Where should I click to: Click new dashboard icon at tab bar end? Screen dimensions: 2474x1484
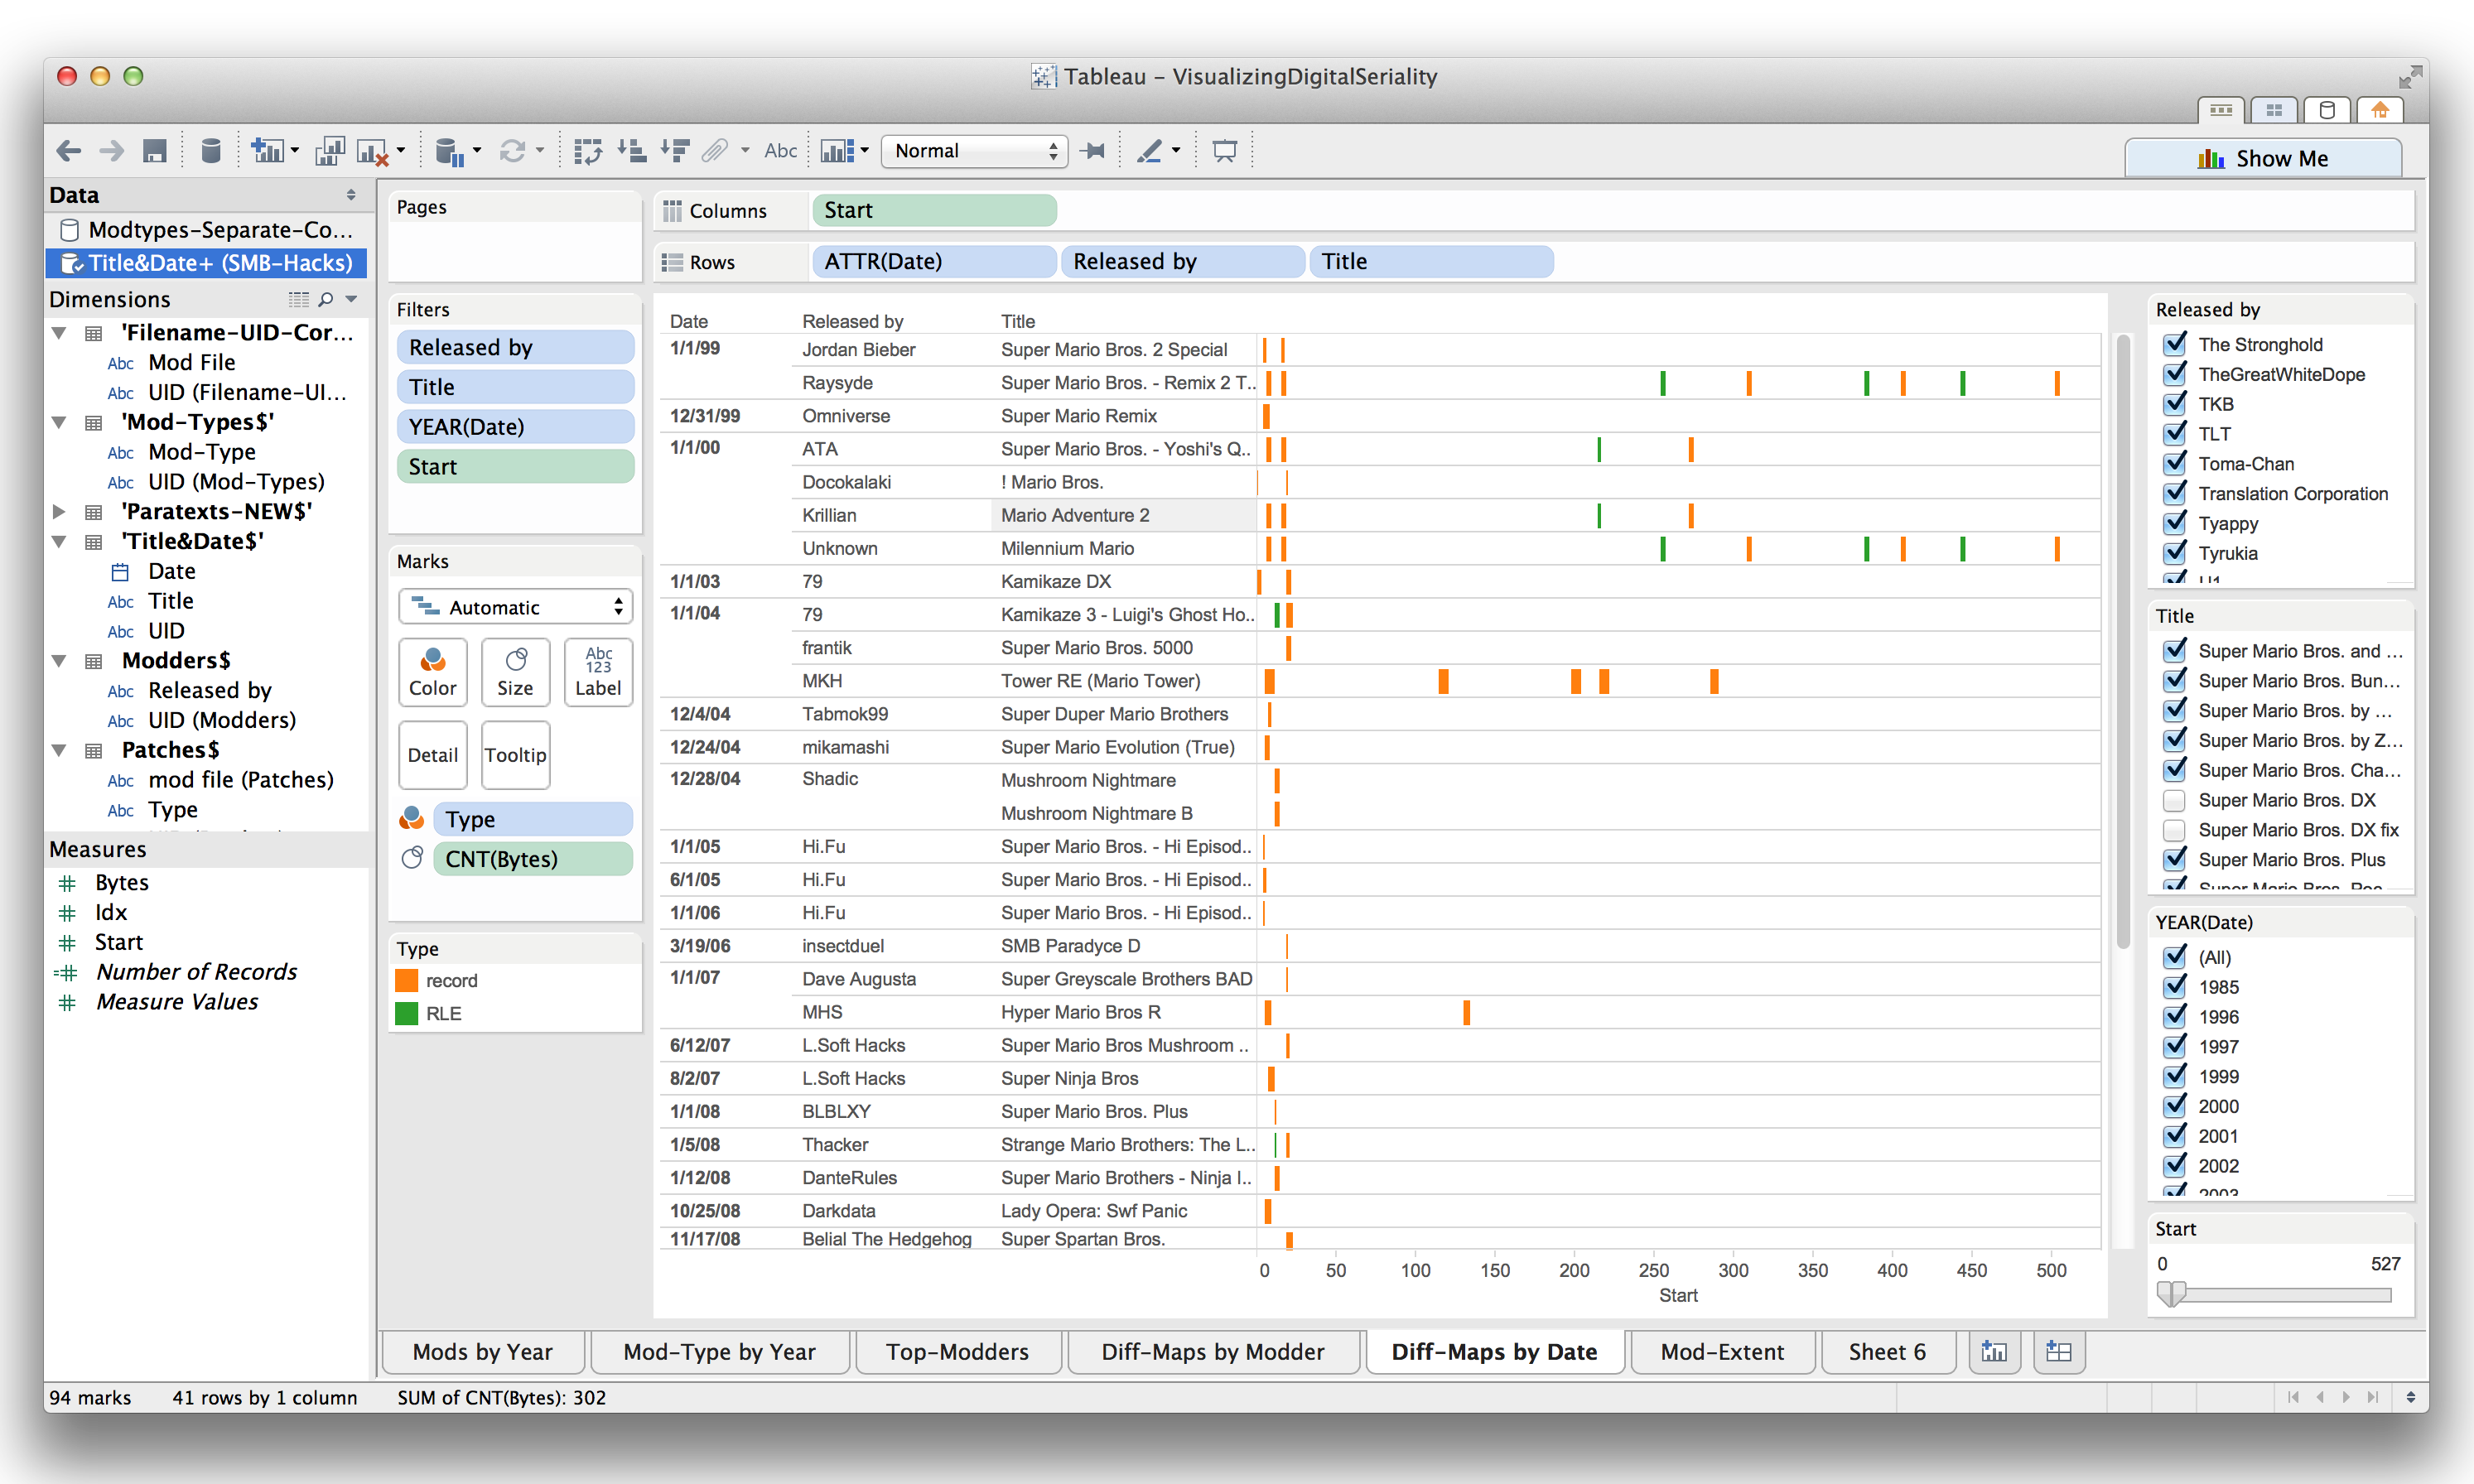click(x=2058, y=1352)
